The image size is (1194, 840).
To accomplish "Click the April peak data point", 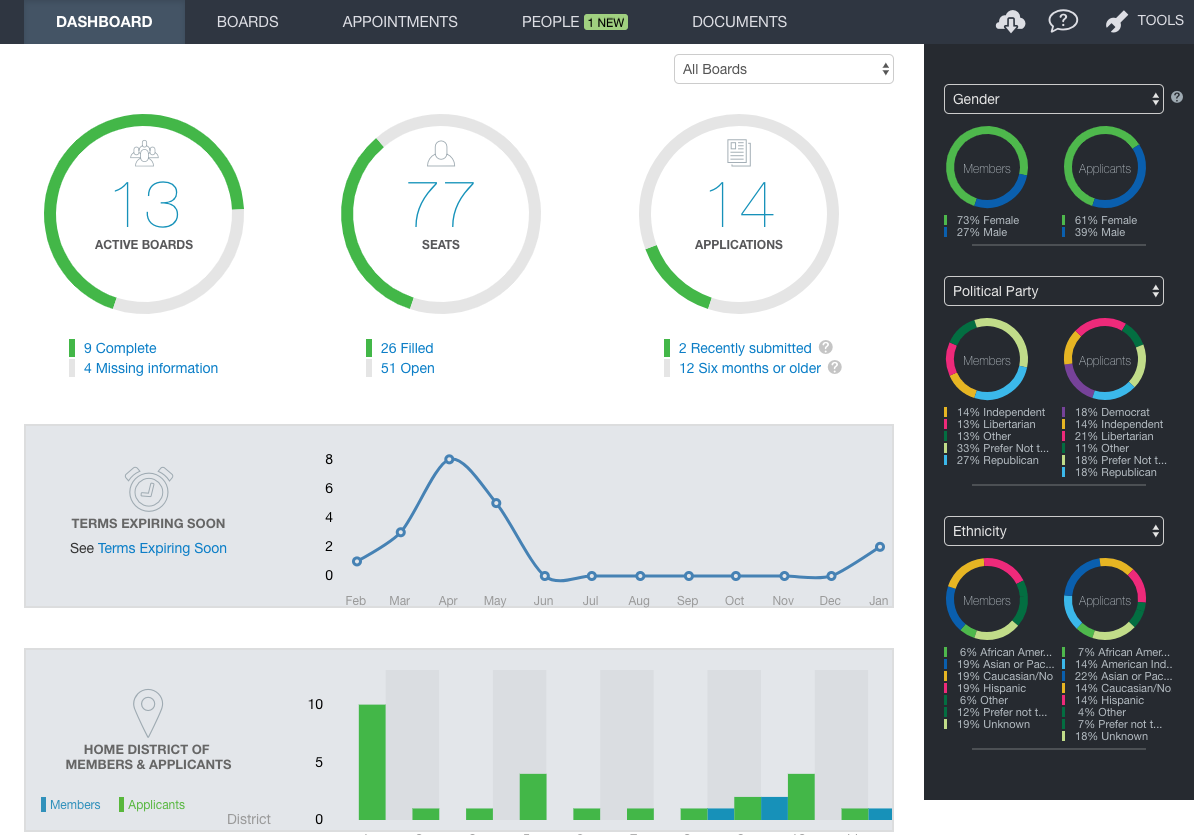I will coord(449,459).
